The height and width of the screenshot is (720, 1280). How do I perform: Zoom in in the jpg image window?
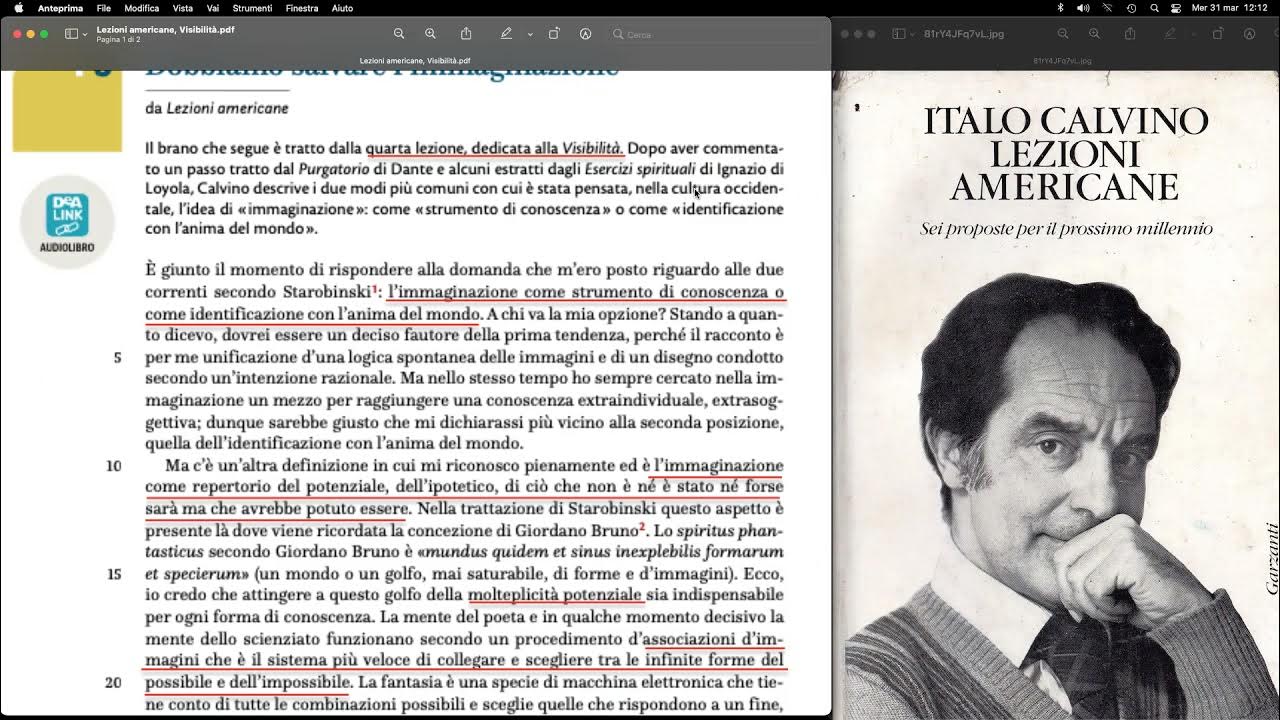click(x=1094, y=34)
